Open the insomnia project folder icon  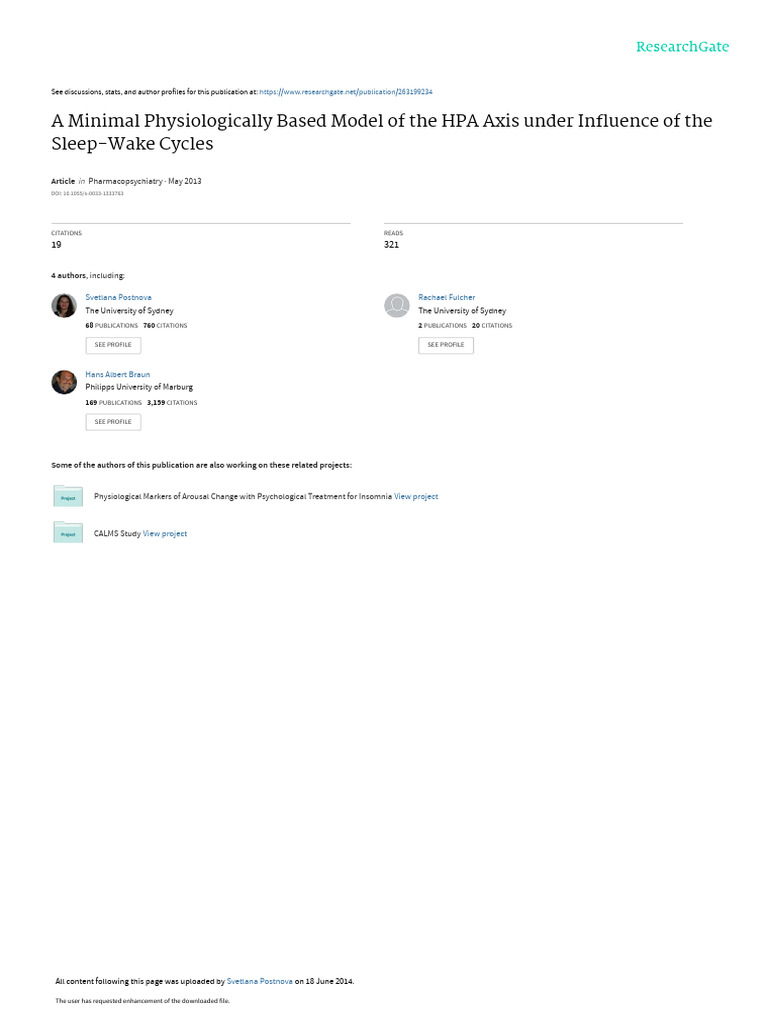click(68, 496)
